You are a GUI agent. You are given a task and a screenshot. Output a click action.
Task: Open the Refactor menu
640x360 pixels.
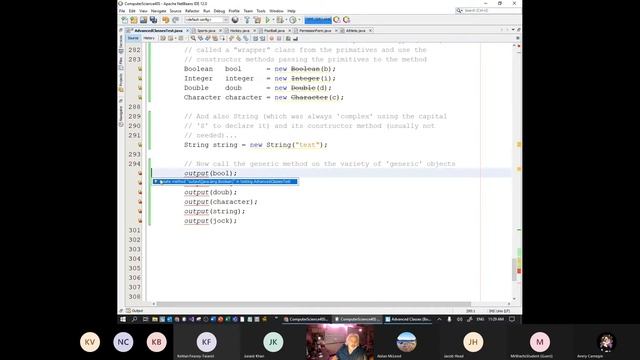pos(192,11)
